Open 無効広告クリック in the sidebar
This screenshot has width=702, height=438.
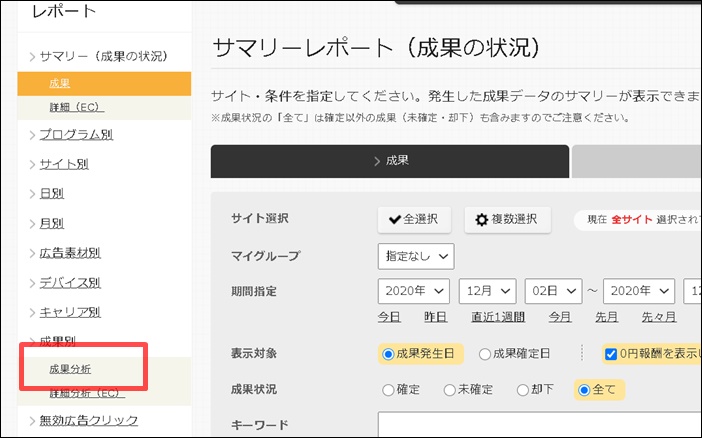point(88,420)
